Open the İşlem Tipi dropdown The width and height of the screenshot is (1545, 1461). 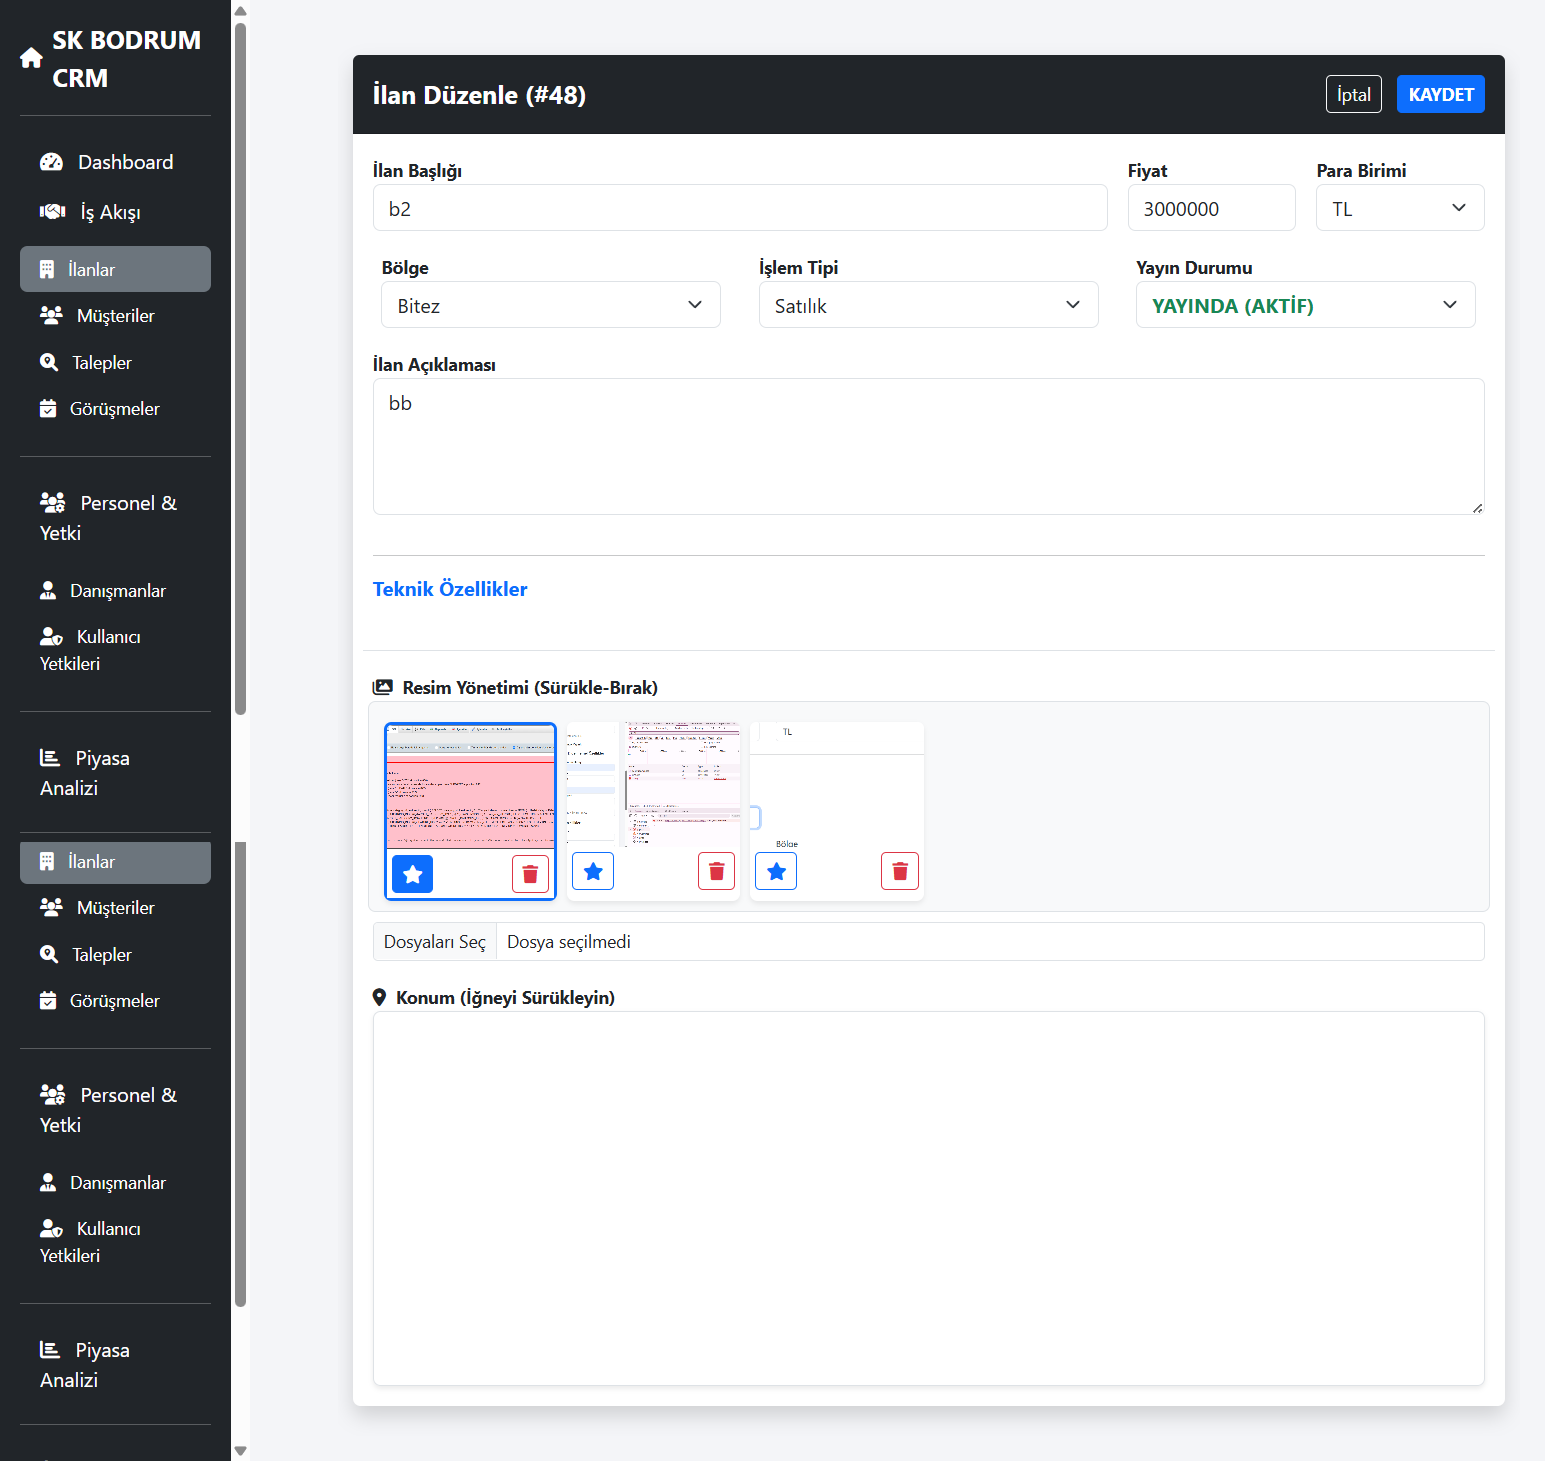click(927, 305)
